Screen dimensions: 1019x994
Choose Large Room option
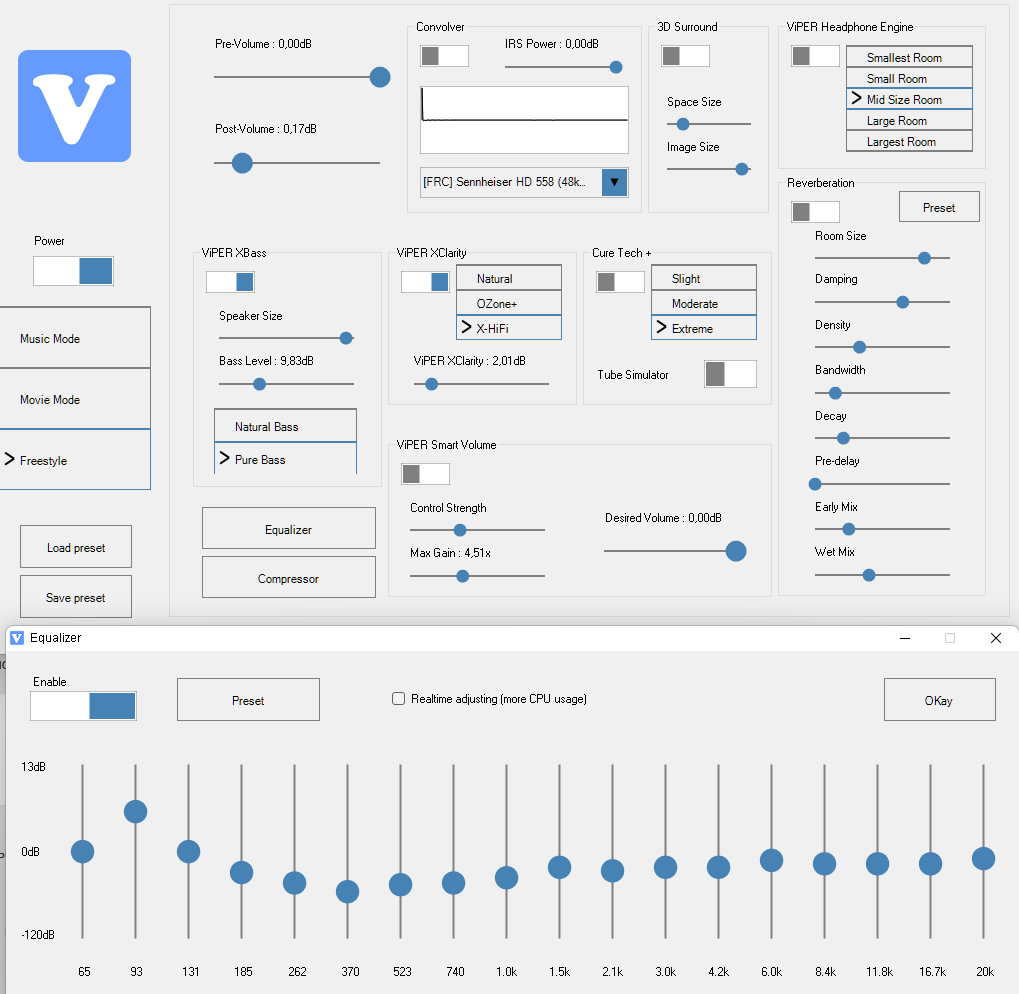click(x=909, y=121)
